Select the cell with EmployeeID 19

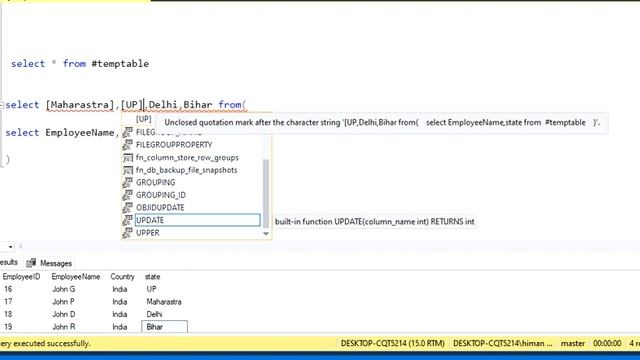pos(8,327)
